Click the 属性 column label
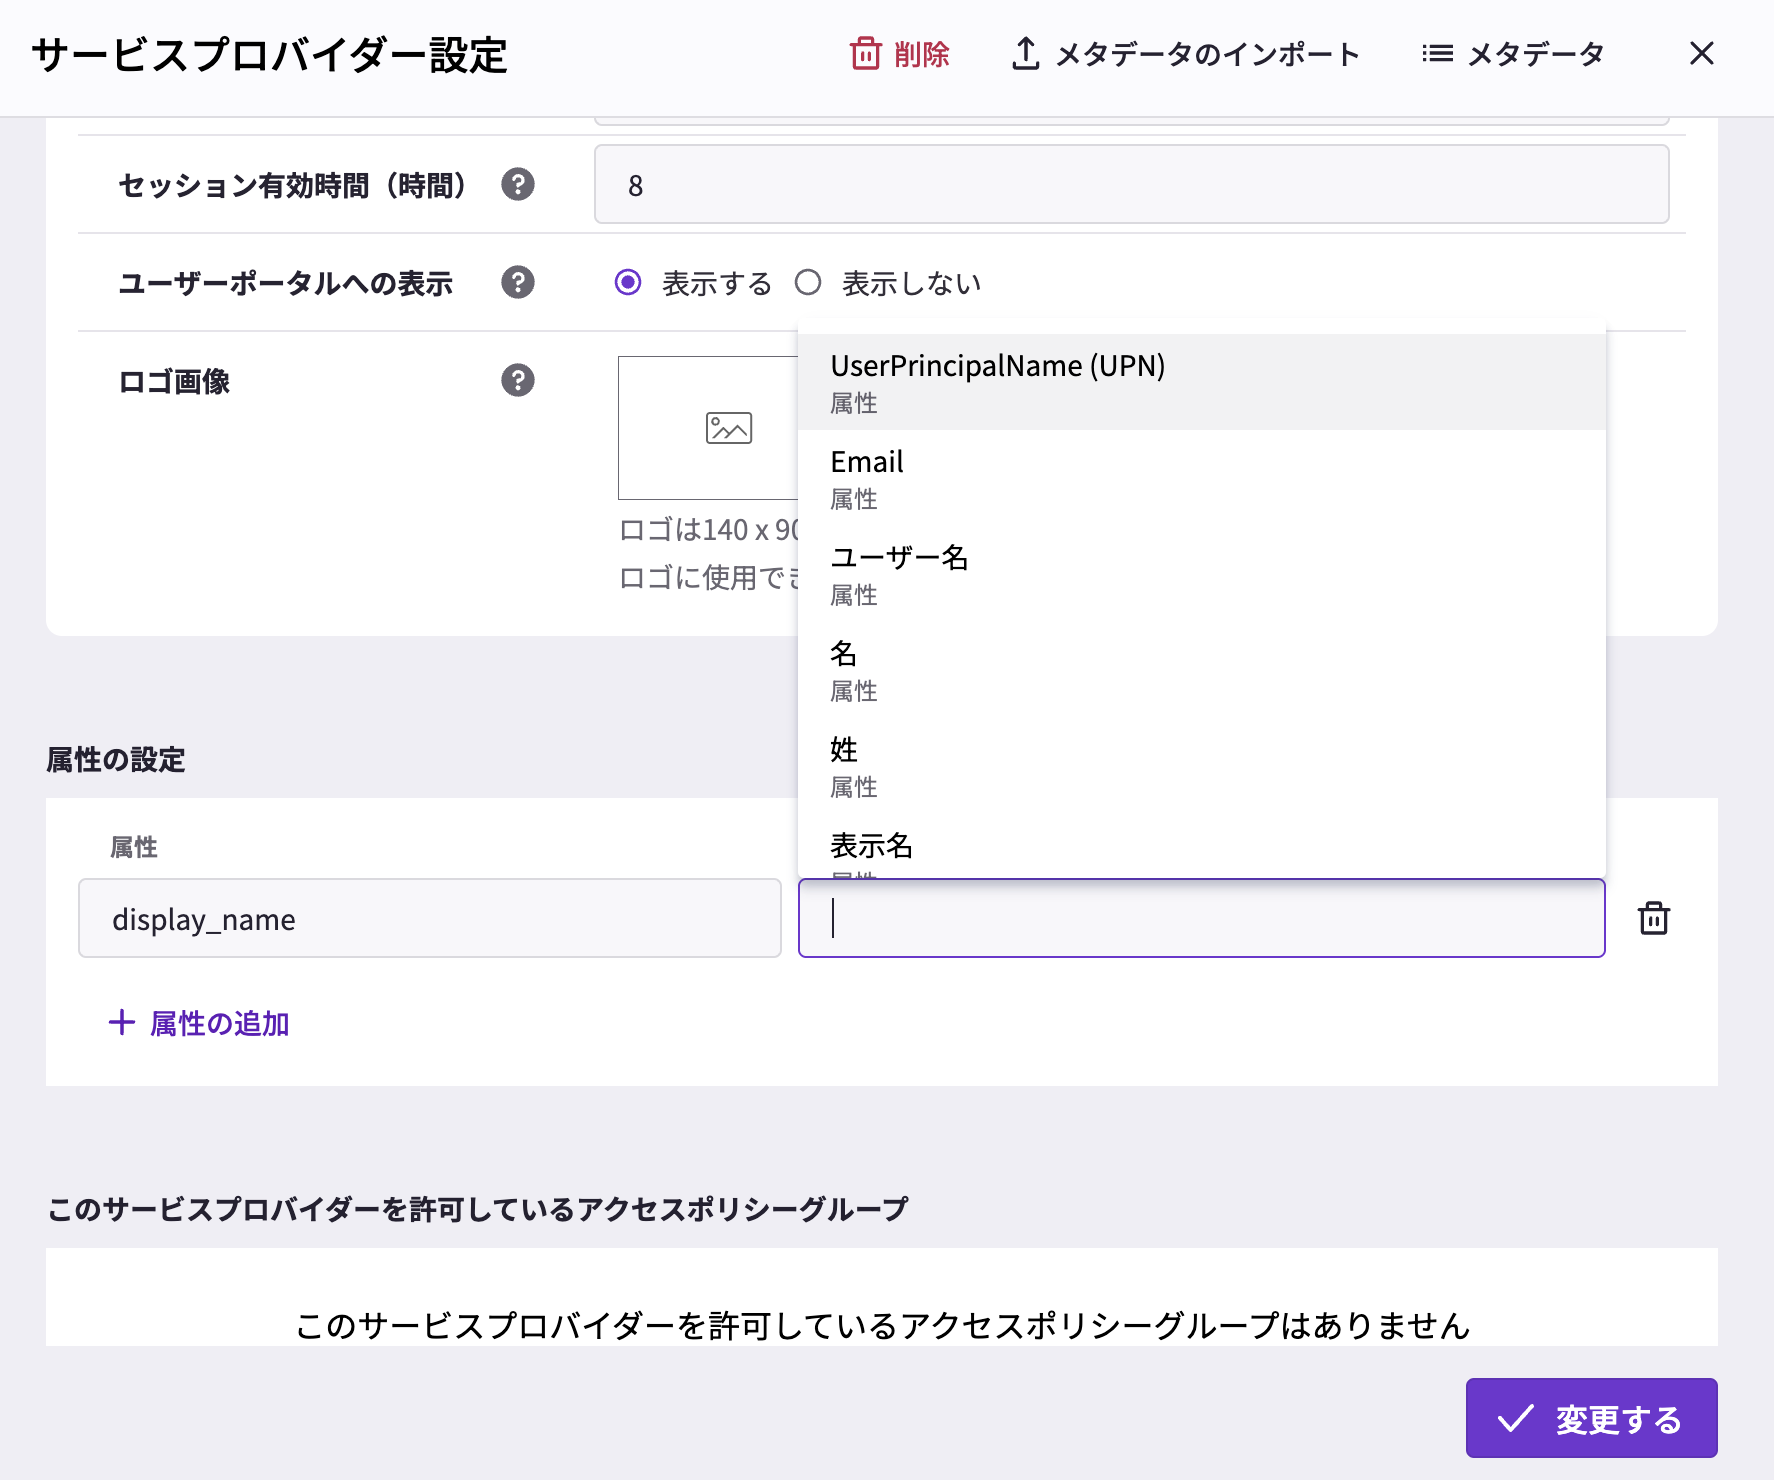This screenshot has height=1480, width=1774. pyautogui.click(x=134, y=847)
